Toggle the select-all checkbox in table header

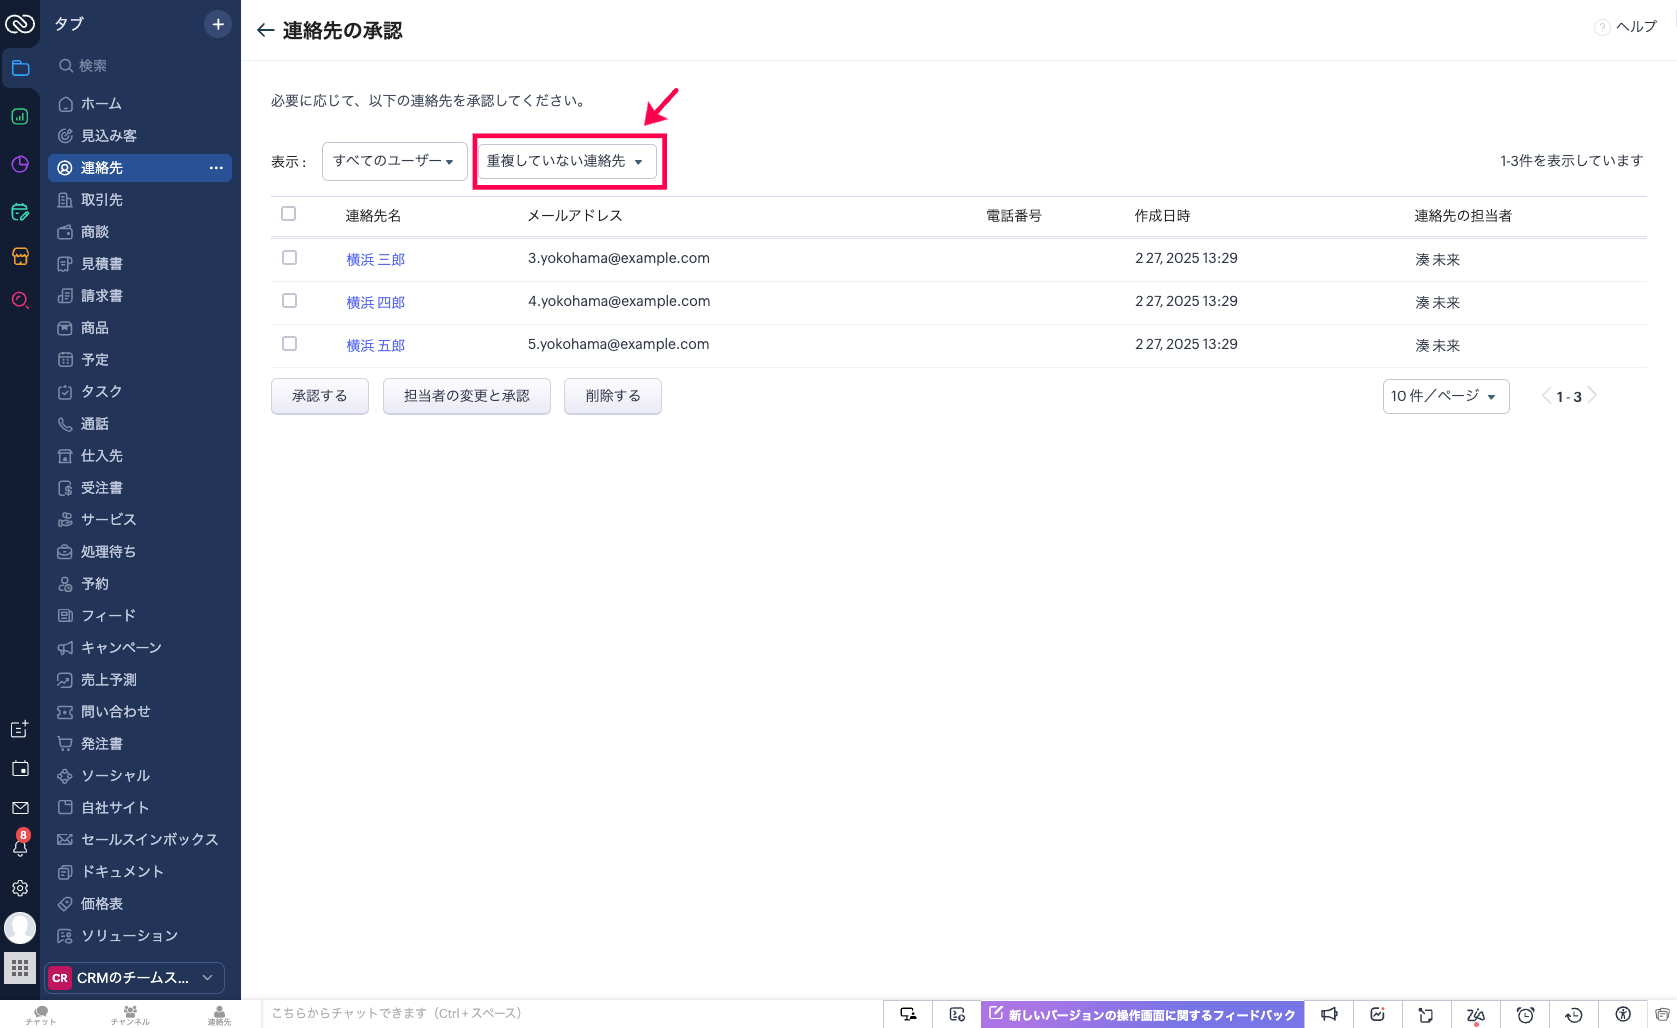(x=289, y=214)
